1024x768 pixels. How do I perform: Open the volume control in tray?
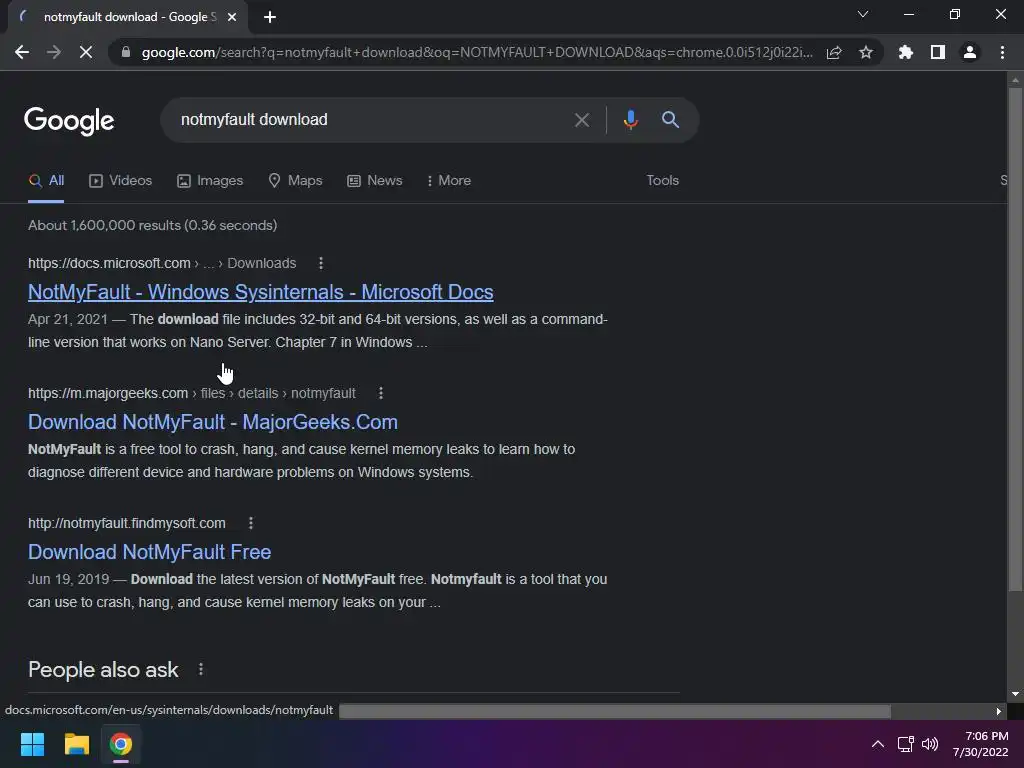(930, 744)
